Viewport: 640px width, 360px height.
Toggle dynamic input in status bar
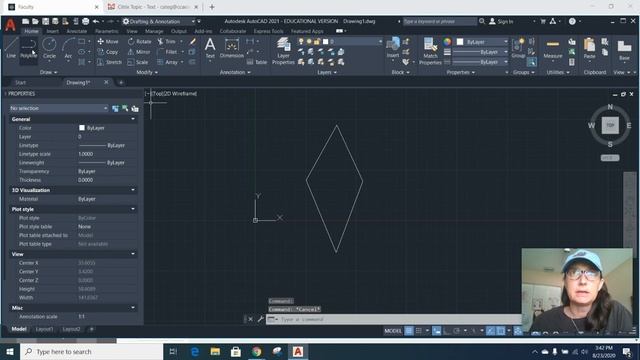(x=436, y=331)
